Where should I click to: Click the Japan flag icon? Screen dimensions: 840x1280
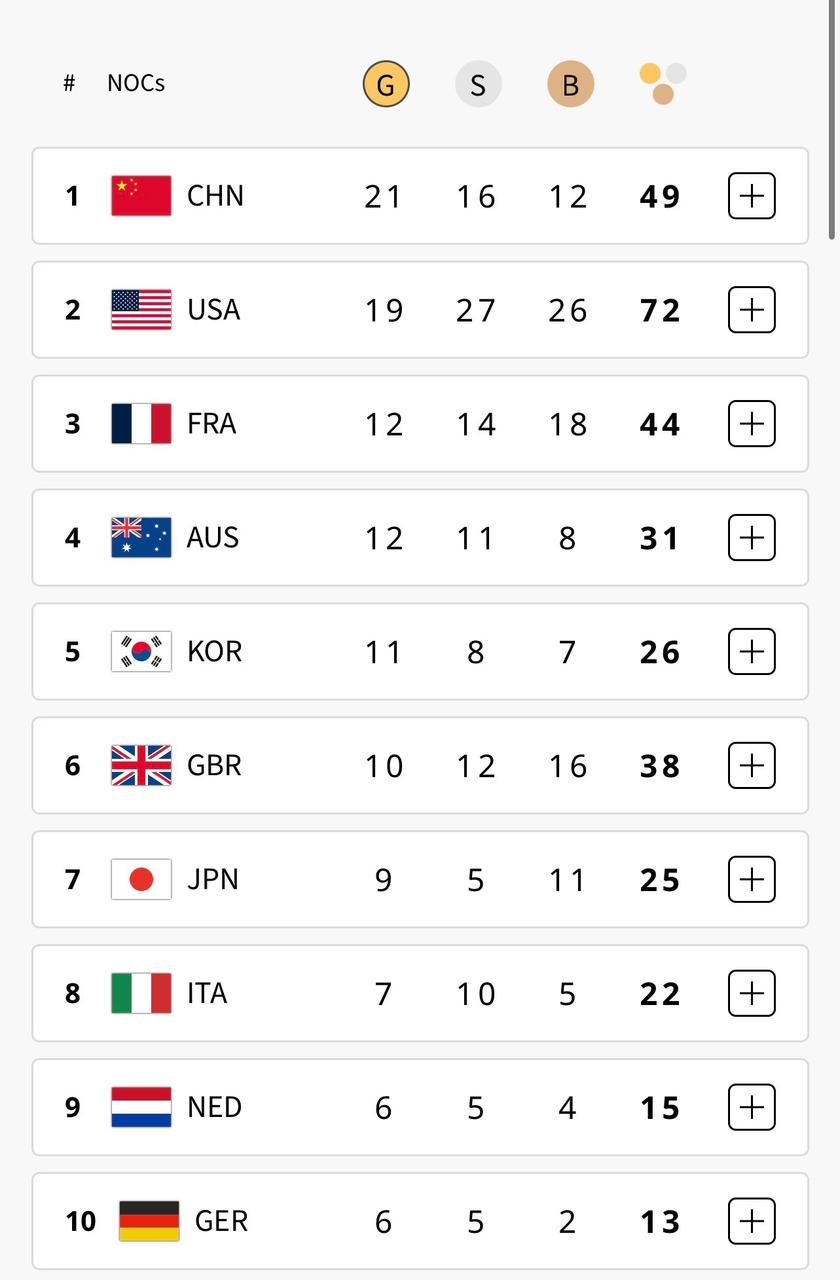(141, 880)
